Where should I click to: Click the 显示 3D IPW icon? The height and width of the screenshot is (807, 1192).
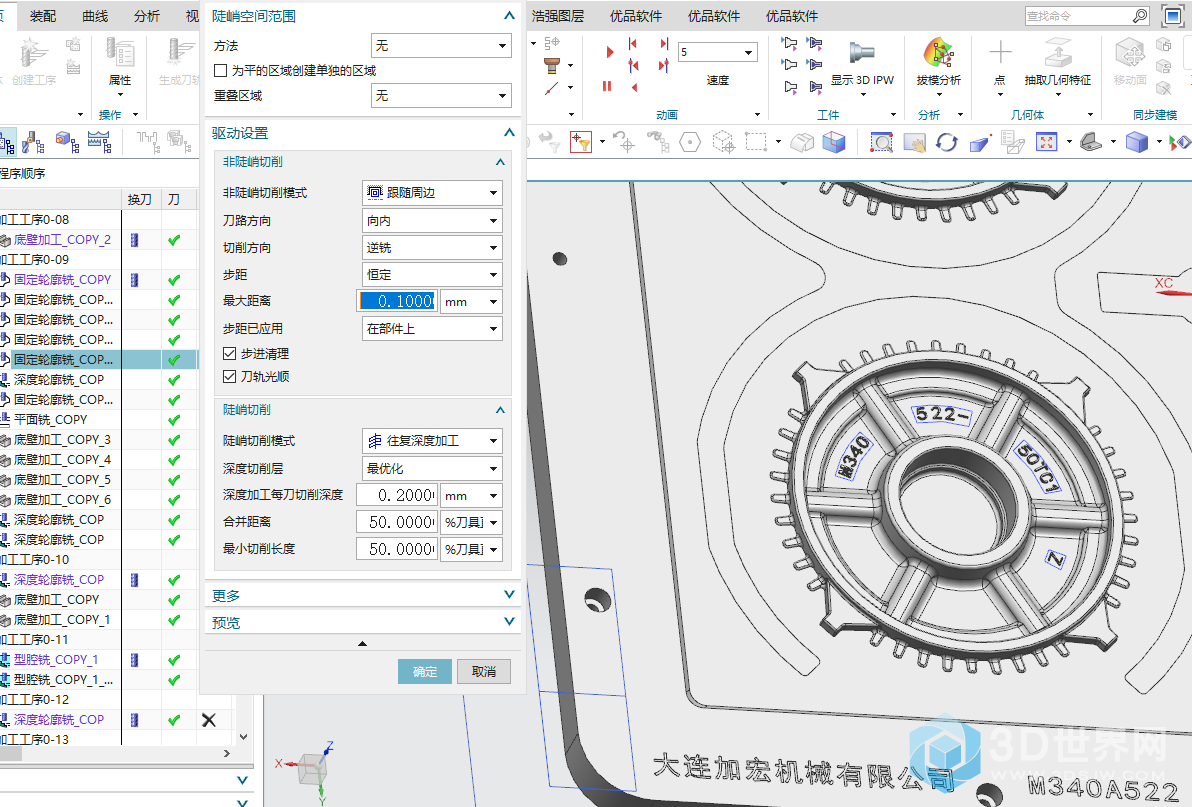coord(862,54)
